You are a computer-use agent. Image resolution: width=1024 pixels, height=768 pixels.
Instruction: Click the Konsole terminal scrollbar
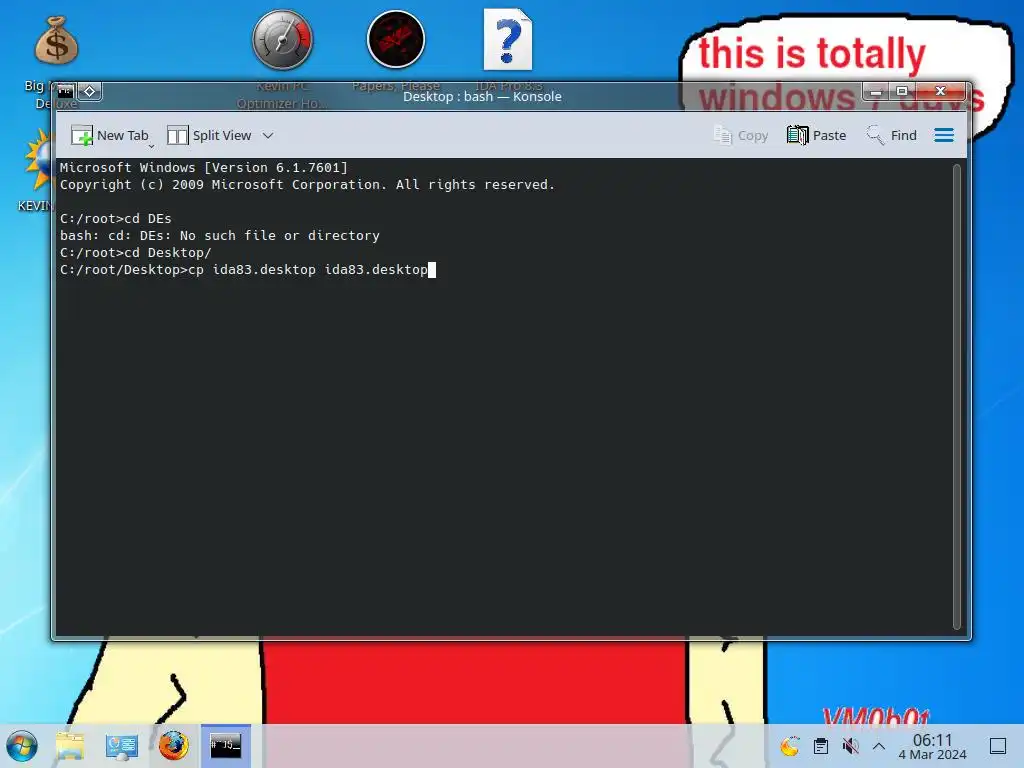click(x=957, y=396)
